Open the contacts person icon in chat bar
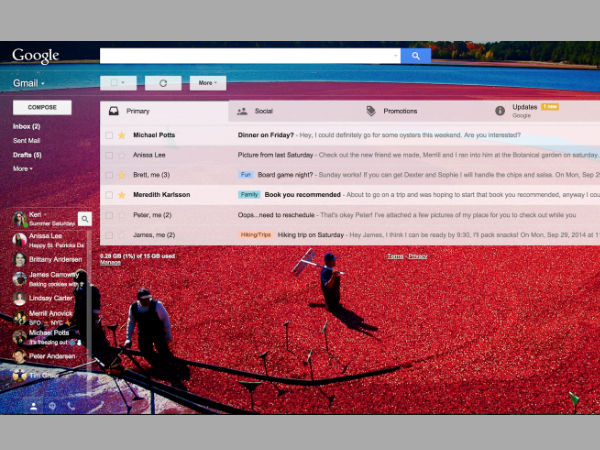 pyautogui.click(x=33, y=406)
